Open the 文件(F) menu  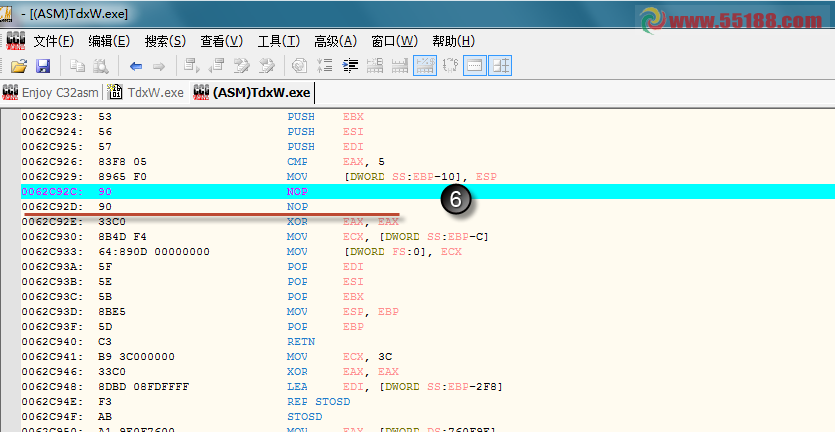(x=54, y=41)
